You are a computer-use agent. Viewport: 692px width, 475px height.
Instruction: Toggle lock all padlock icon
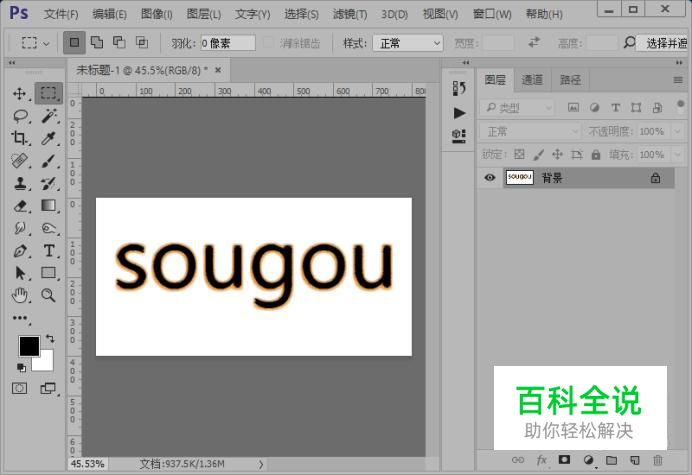coord(596,155)
